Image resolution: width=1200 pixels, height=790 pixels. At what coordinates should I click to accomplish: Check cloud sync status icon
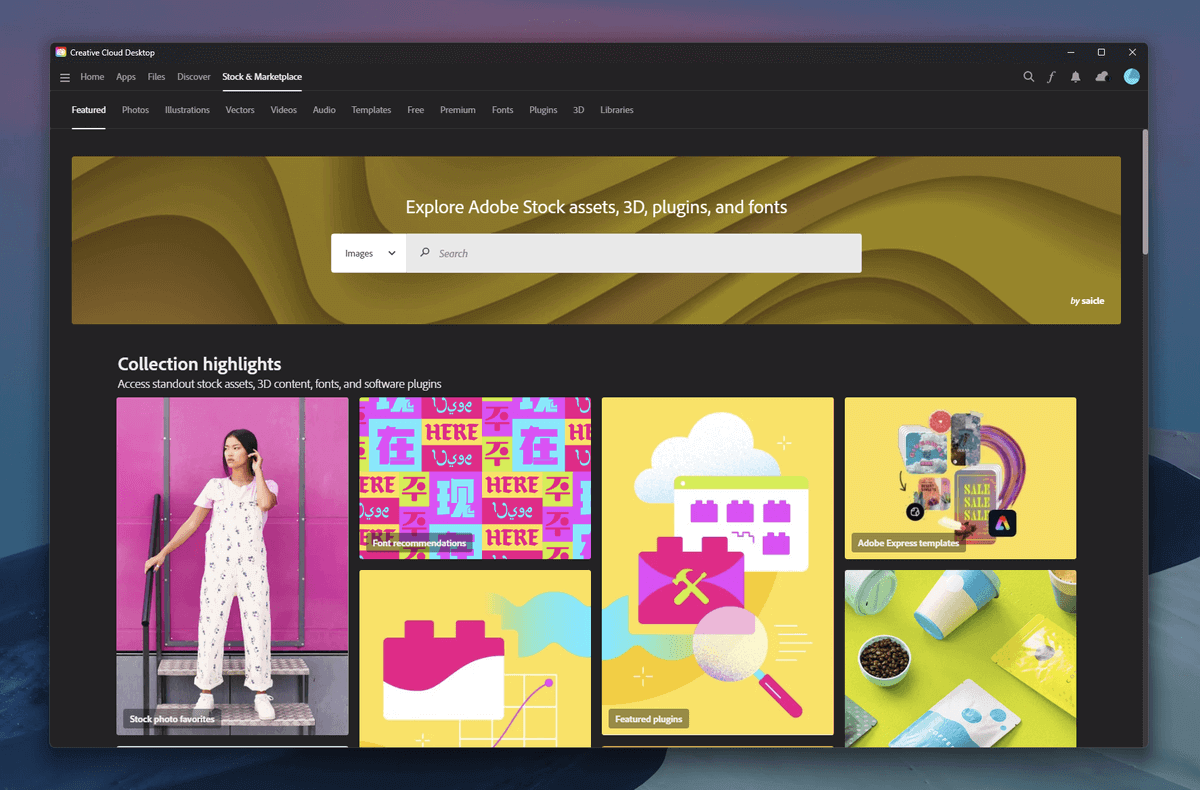[1101, 77]
